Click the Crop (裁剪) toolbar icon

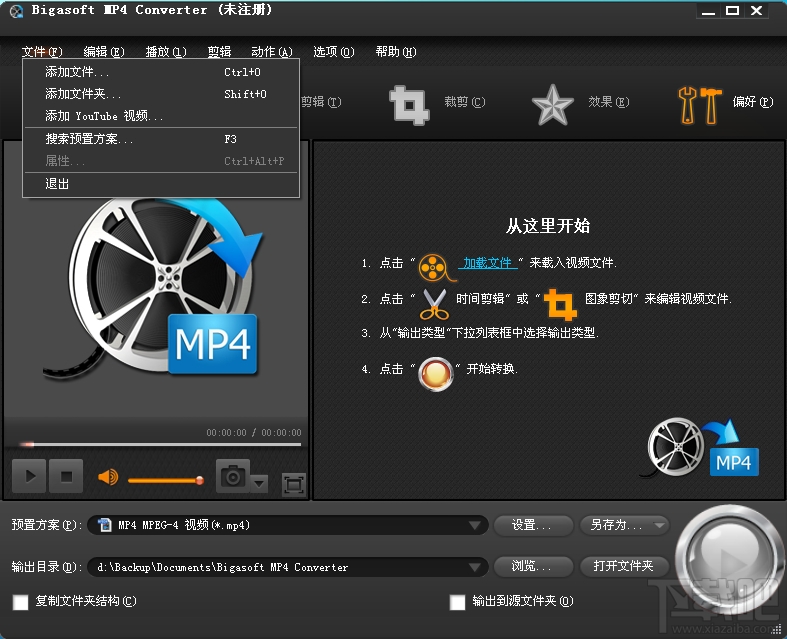pos(409,104)
